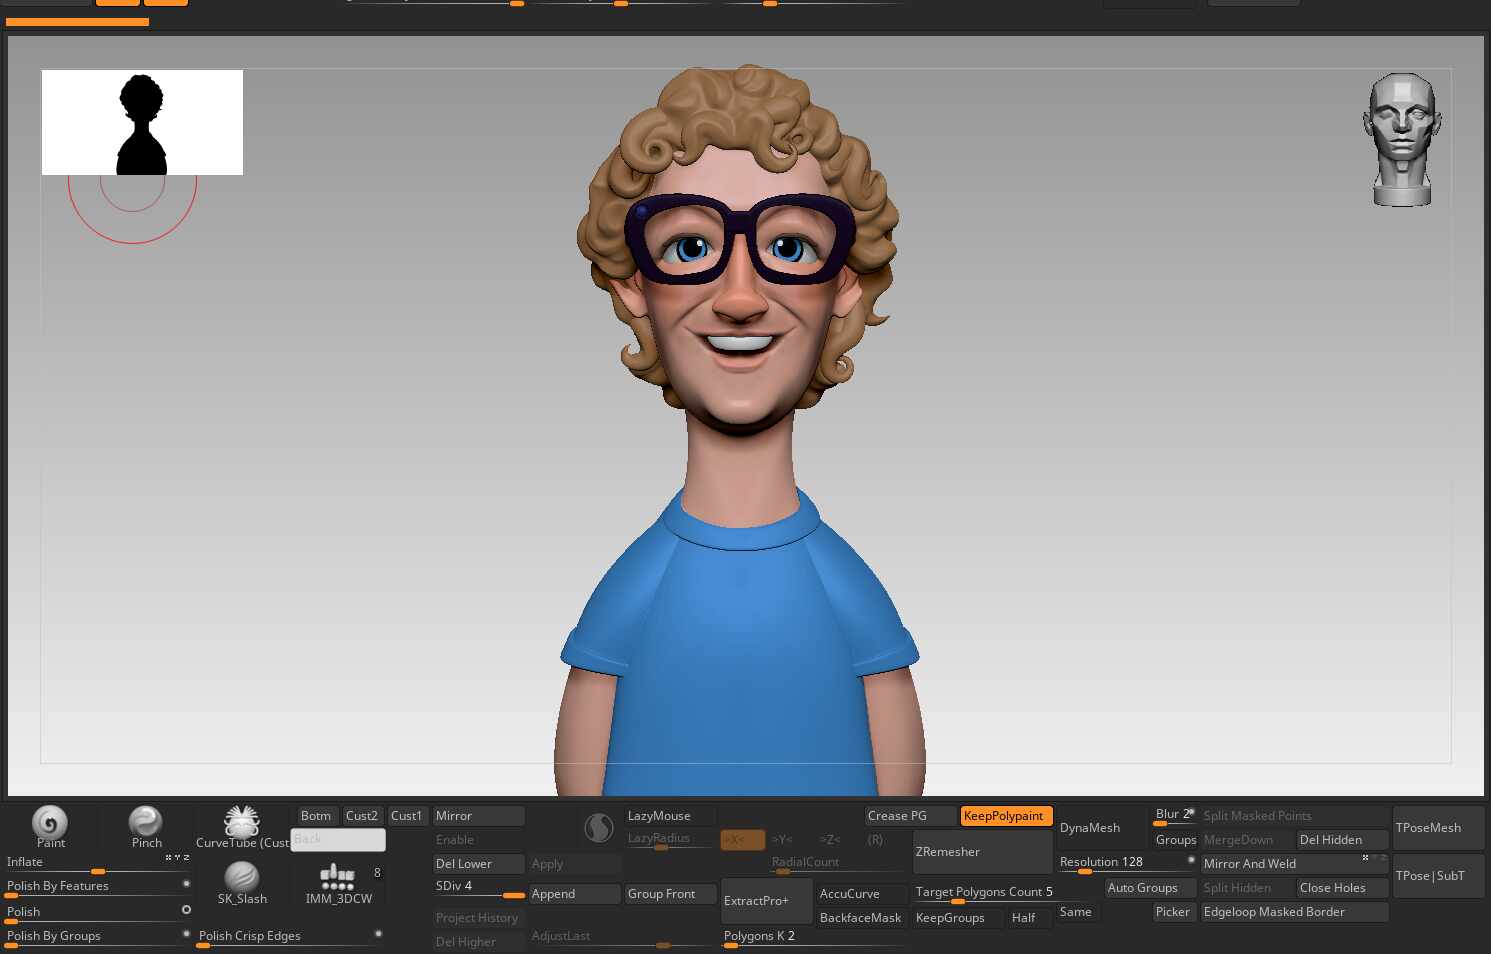Click the silhouette thumbnail preview
The height and width of the screenshot is (954, 1491).
click(x=142, y=122)
